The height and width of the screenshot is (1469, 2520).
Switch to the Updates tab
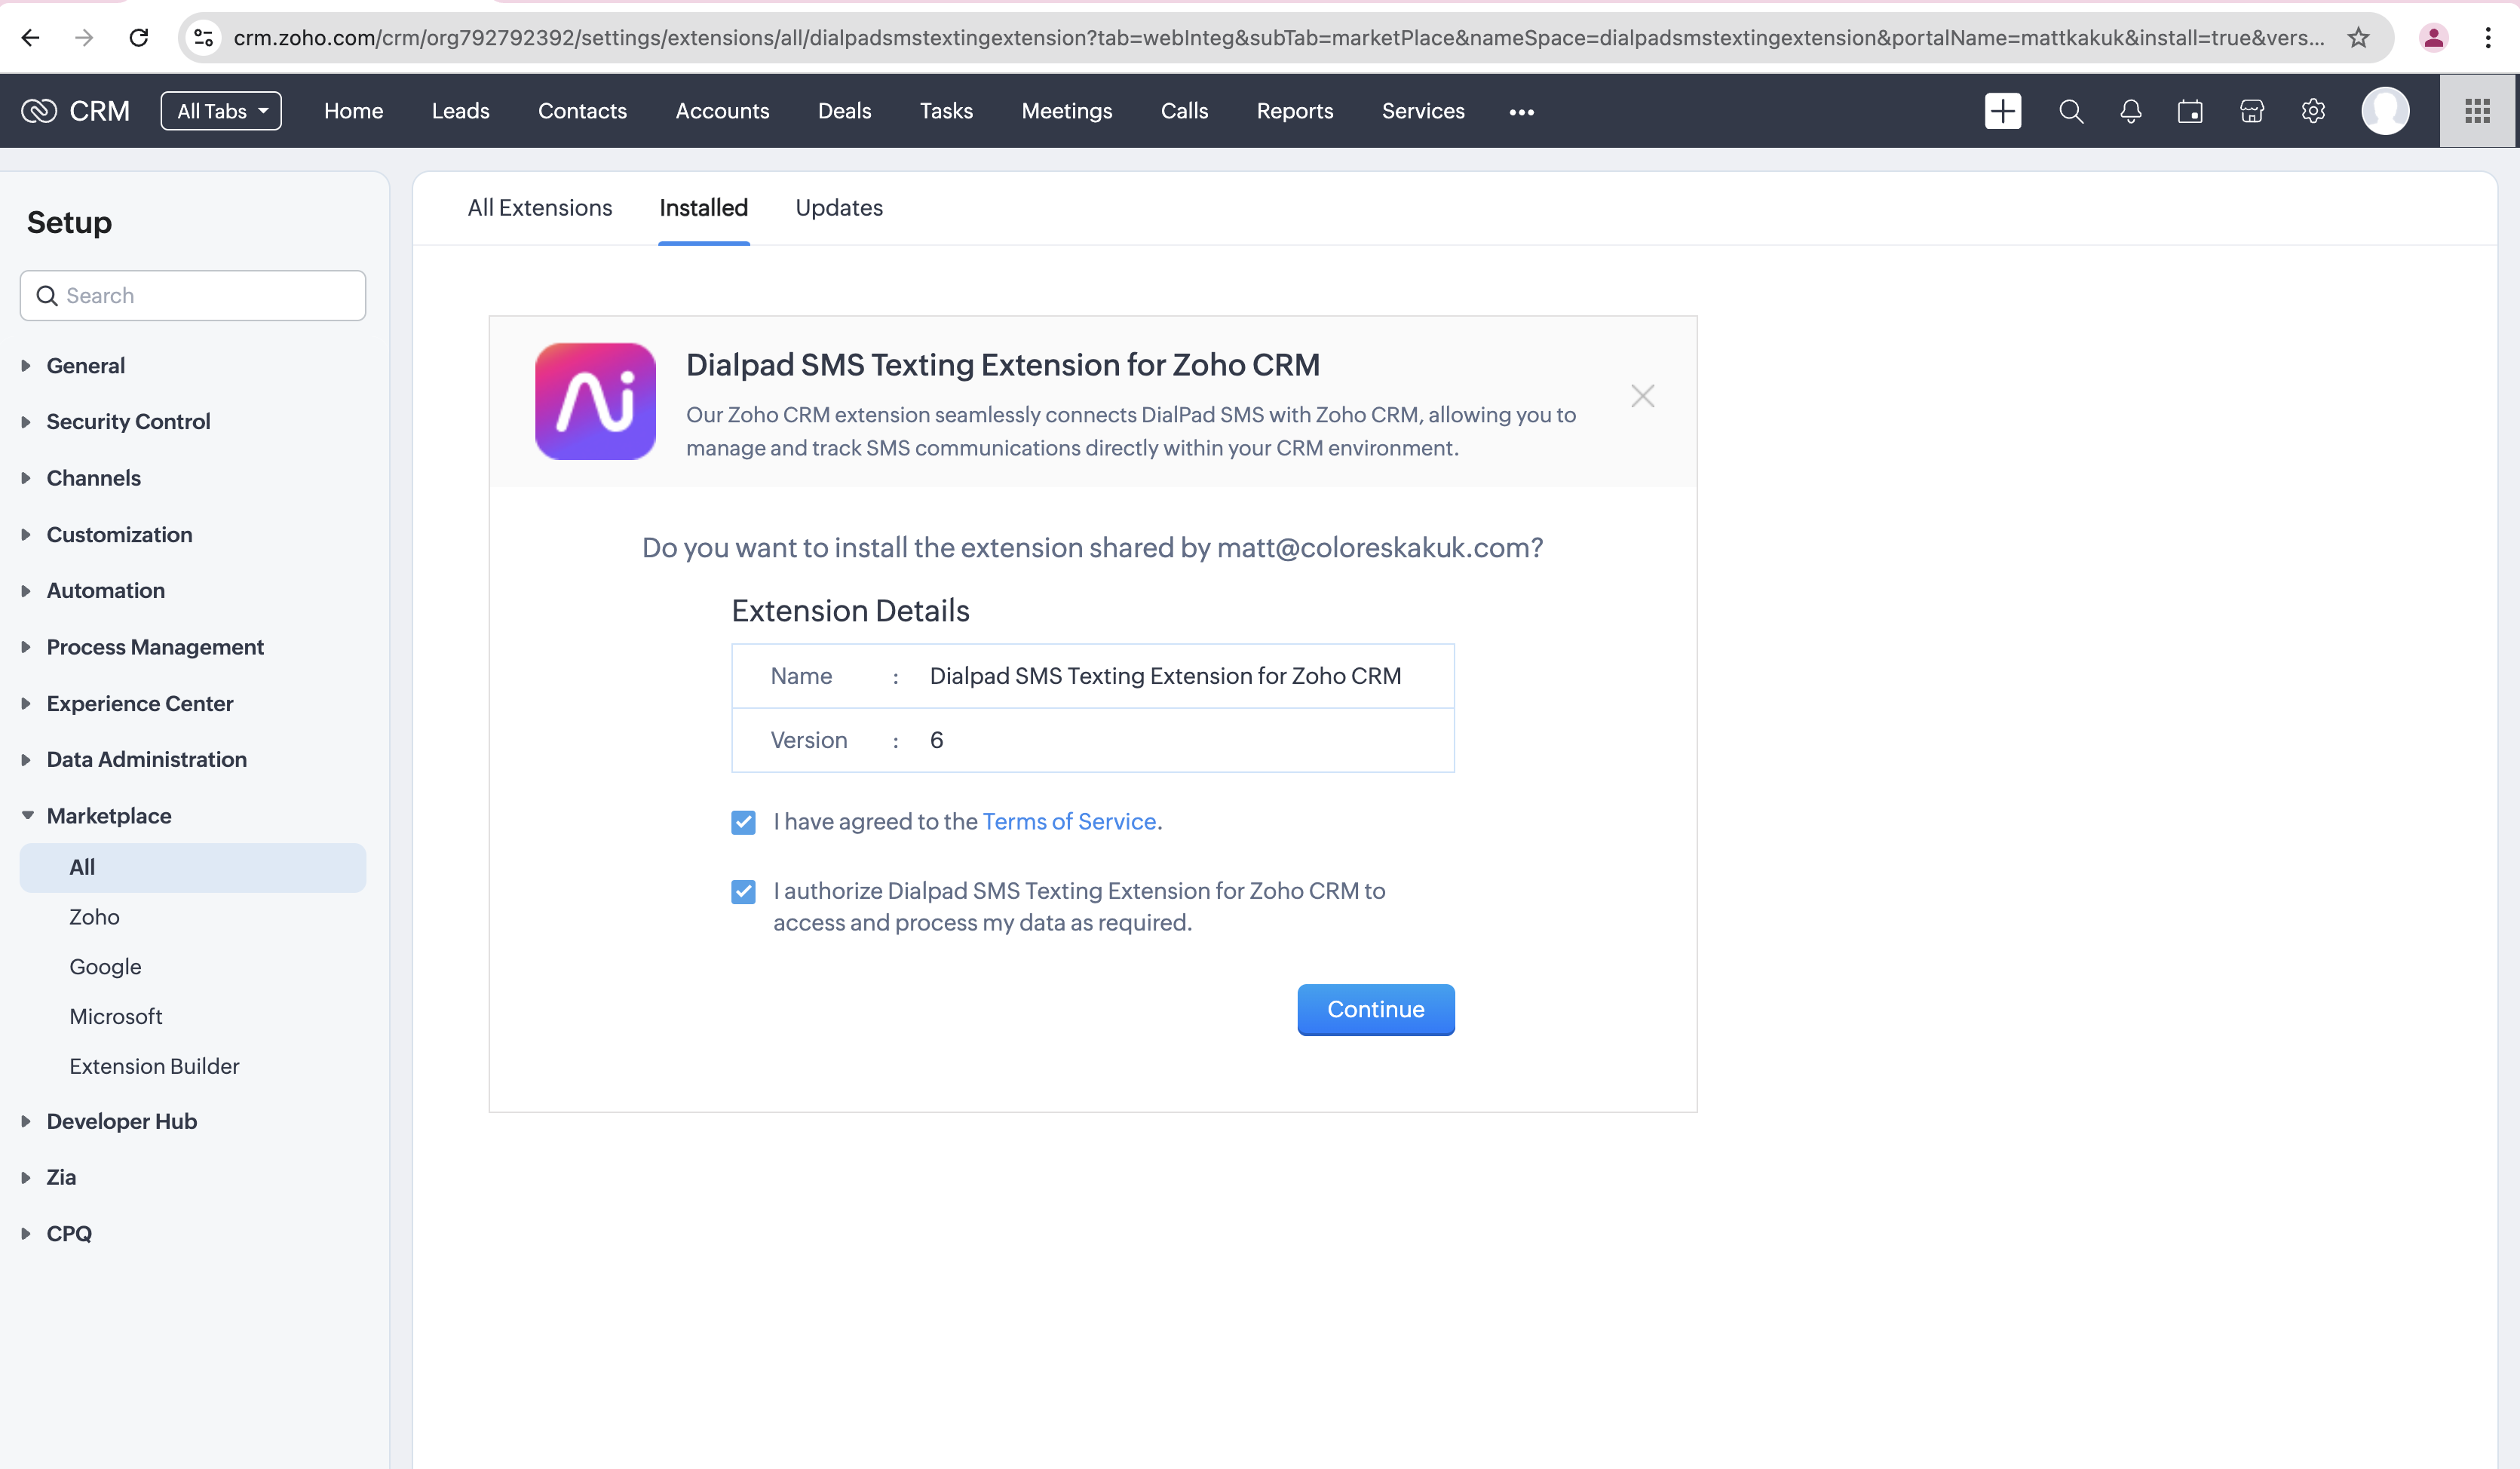(x=839, y=208)
